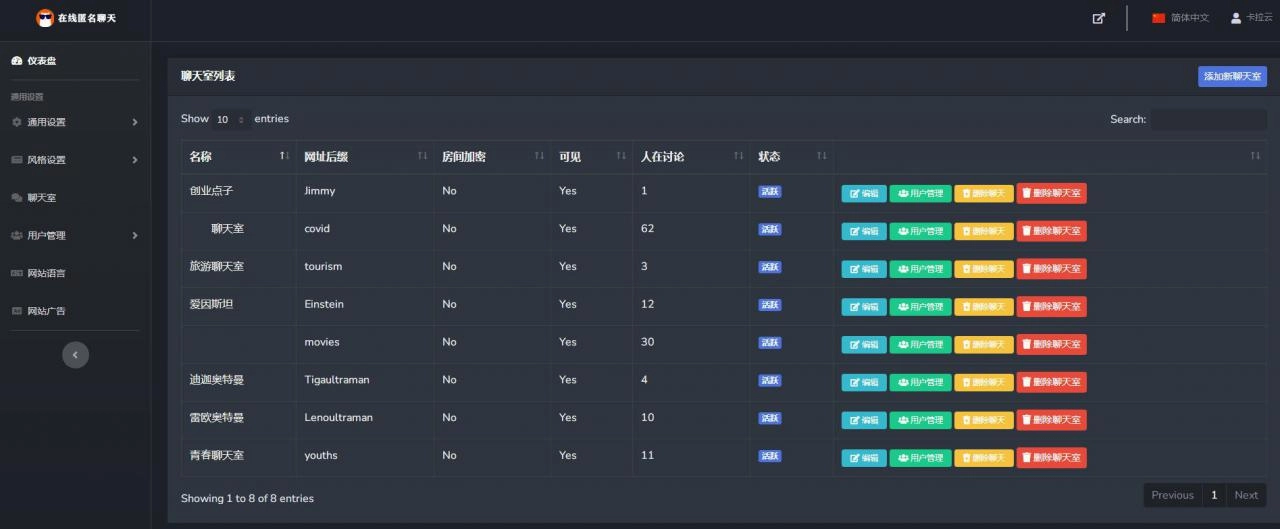
Task: Click yellow 删除聊天 button in Einstein row
Action: [x=983, y=307]
